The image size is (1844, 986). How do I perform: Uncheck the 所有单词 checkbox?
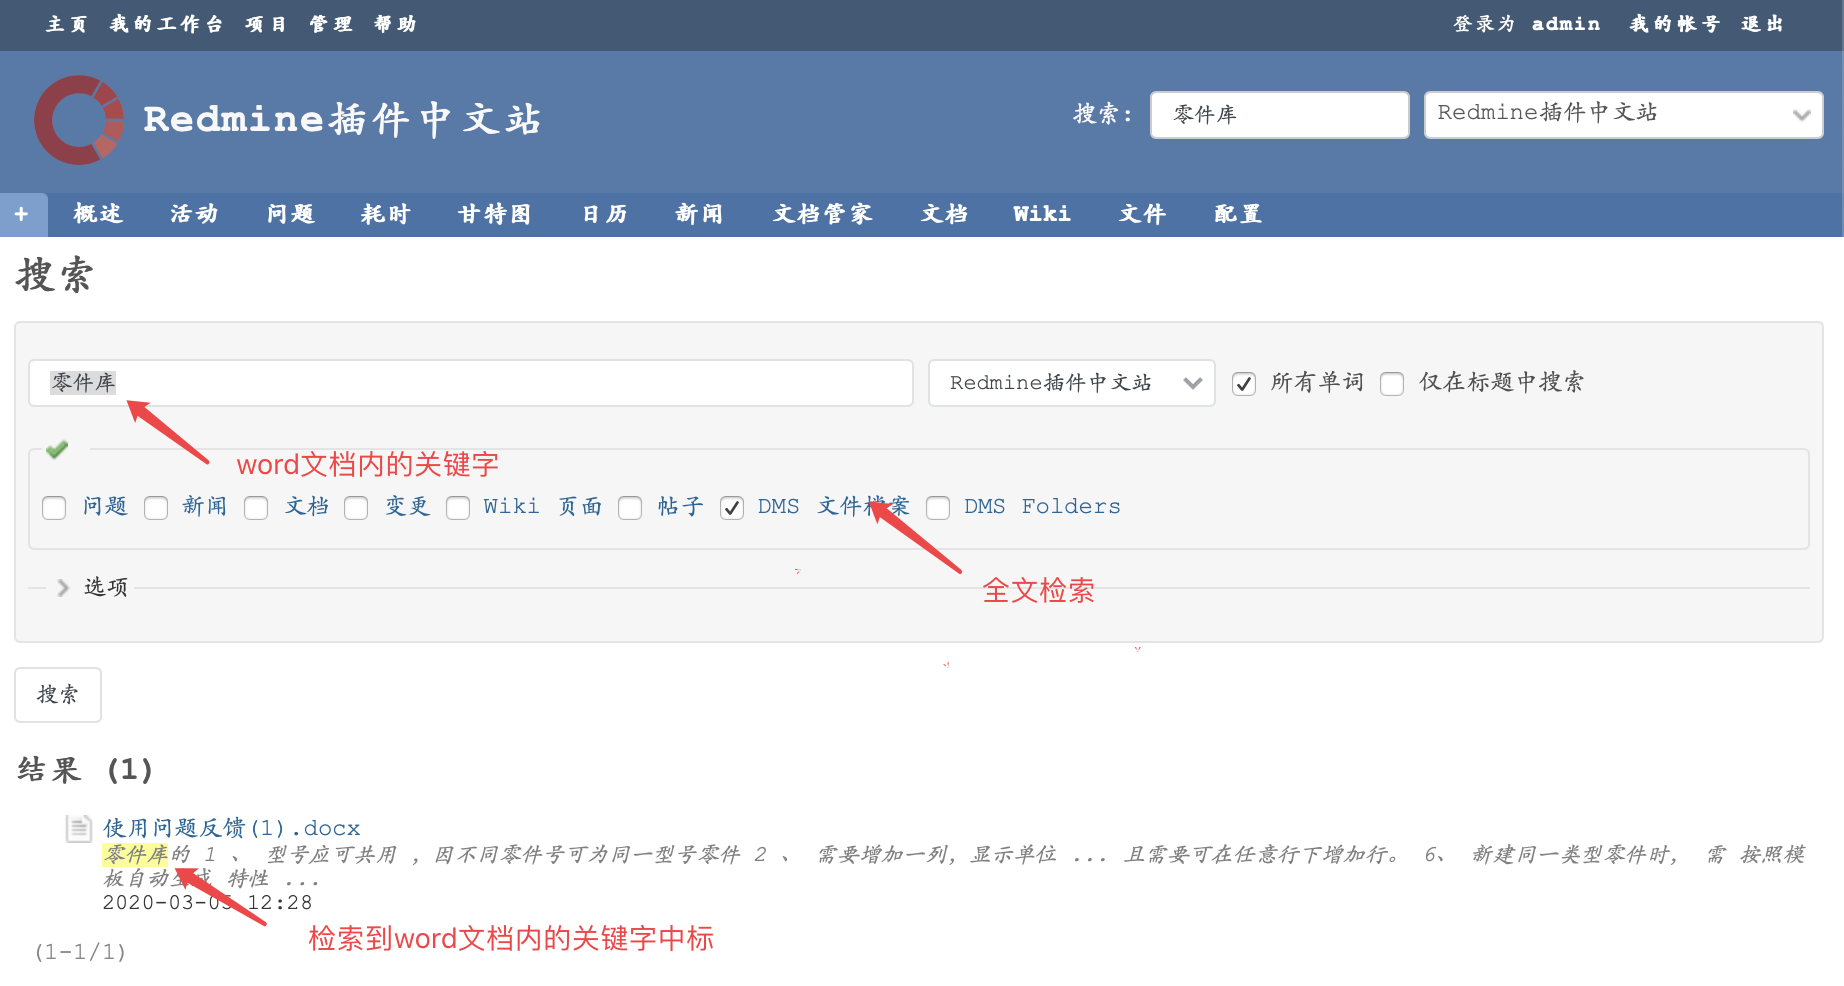(1244, 384)
